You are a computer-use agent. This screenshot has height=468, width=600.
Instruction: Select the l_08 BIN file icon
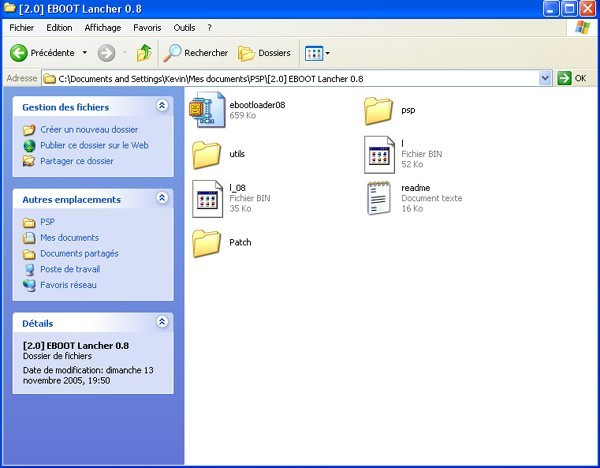coord(207,199)
